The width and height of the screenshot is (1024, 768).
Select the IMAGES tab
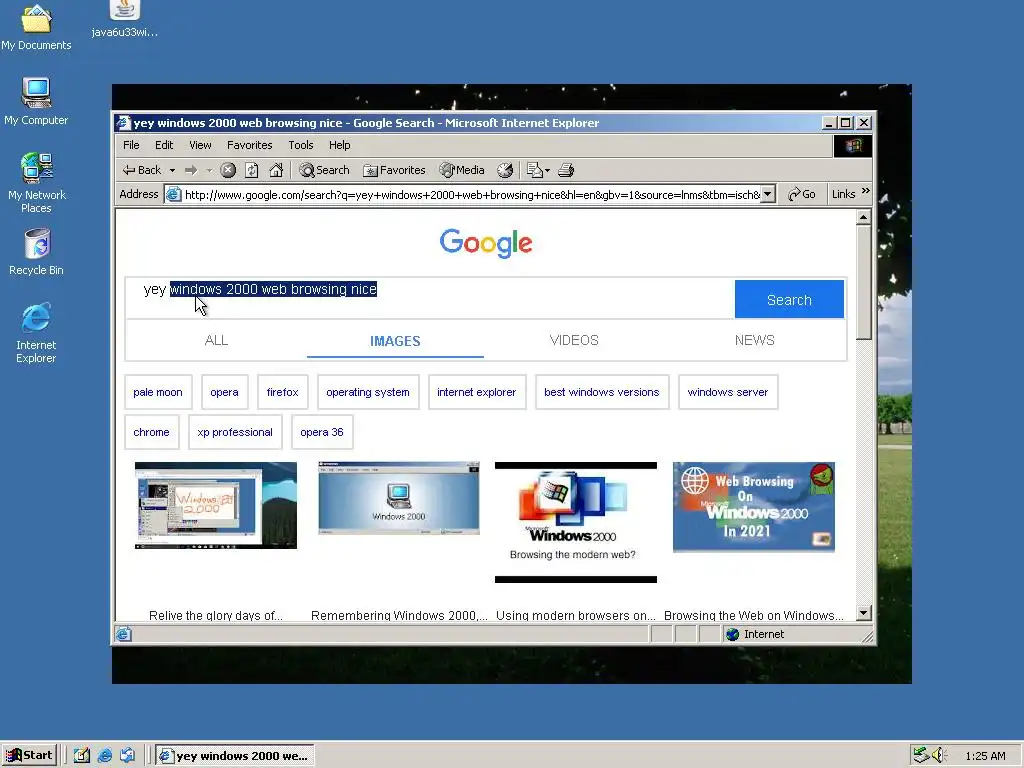point(395,341)
